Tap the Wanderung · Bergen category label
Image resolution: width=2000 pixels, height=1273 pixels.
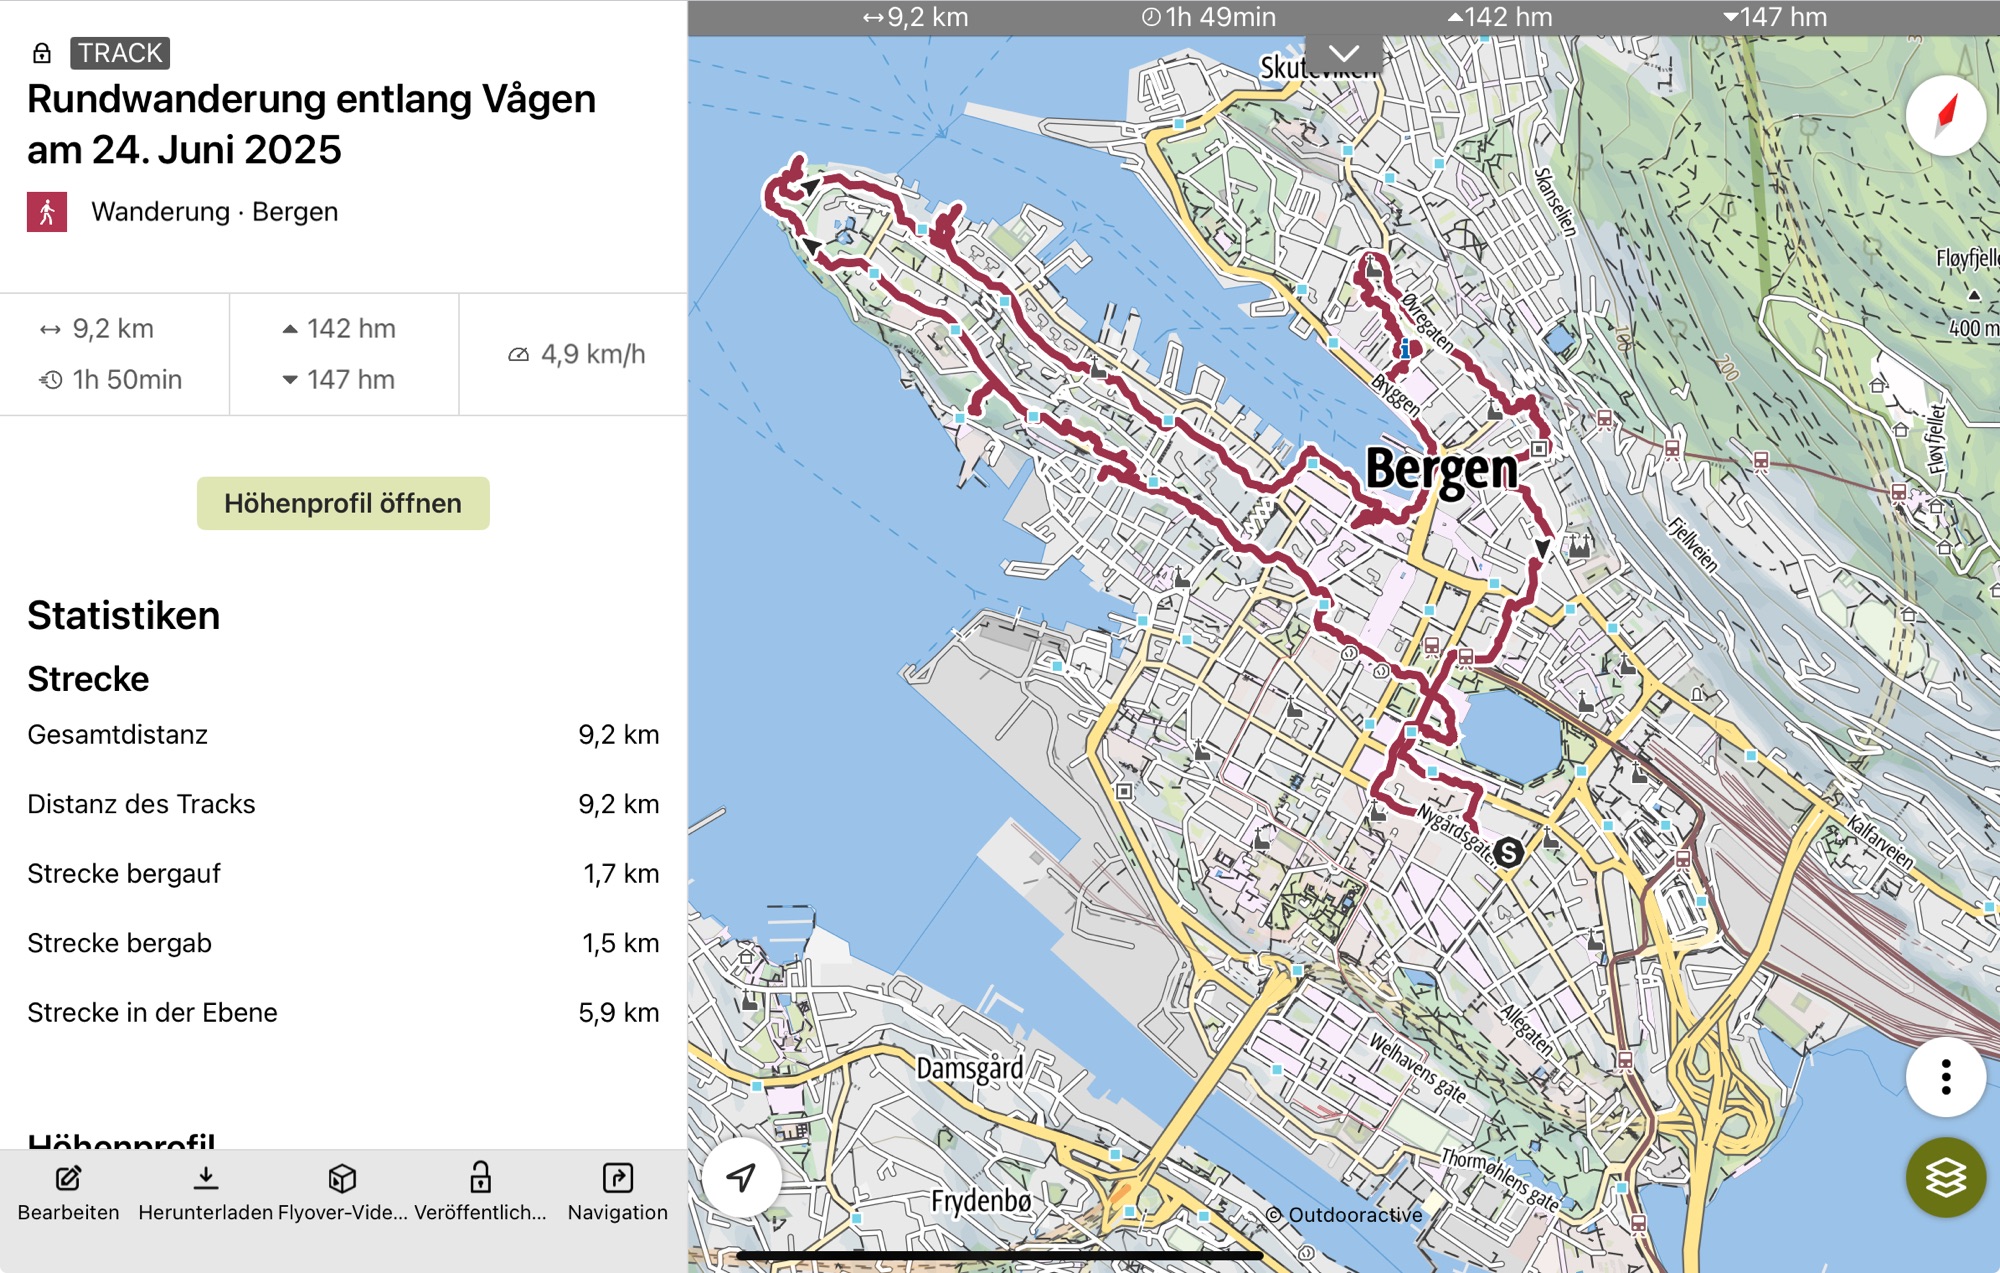coord(215,212)
